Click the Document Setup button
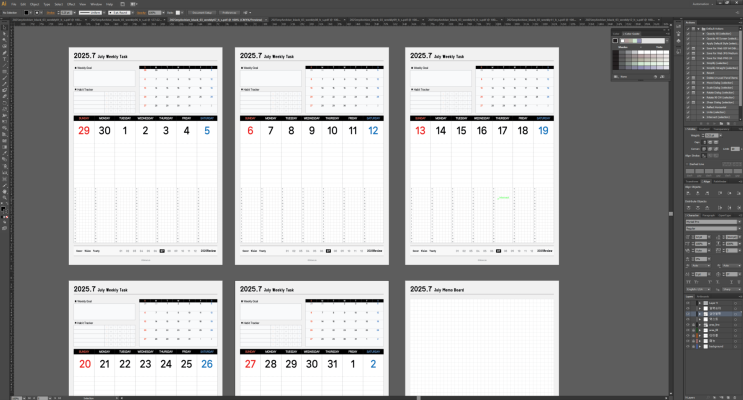743x400 pixels. (202, 12)
